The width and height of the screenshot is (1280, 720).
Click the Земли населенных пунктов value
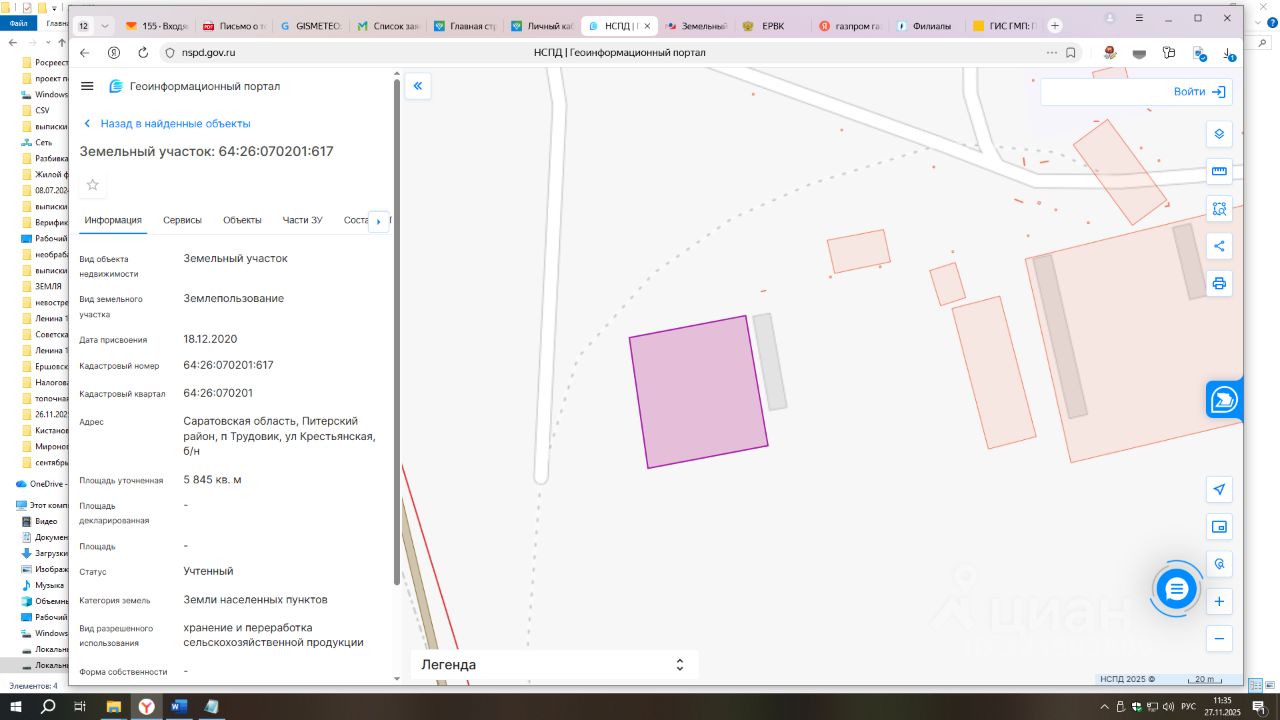tap(255, 600)
